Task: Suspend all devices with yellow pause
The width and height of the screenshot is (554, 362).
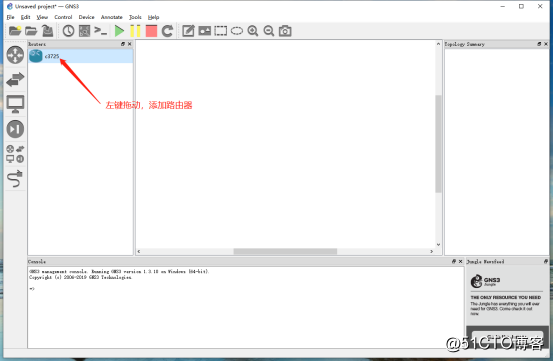Action: [x=135, y=31]
